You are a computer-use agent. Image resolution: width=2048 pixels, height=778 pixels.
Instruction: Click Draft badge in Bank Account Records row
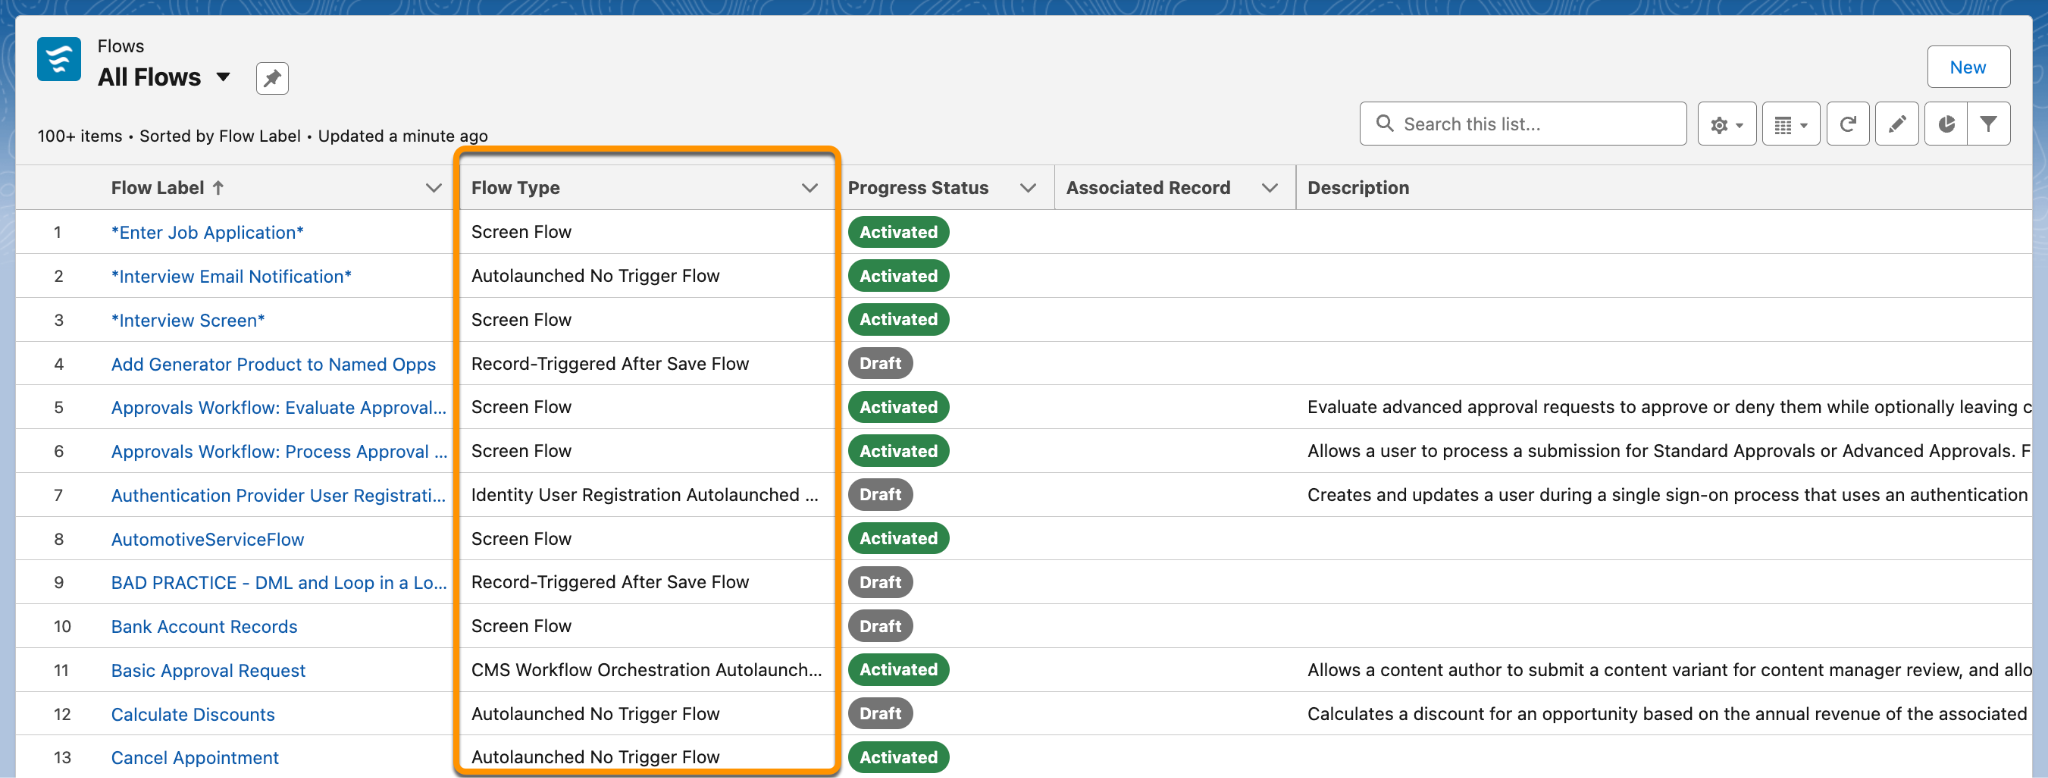pyautogui.click(x=880, y=626)
